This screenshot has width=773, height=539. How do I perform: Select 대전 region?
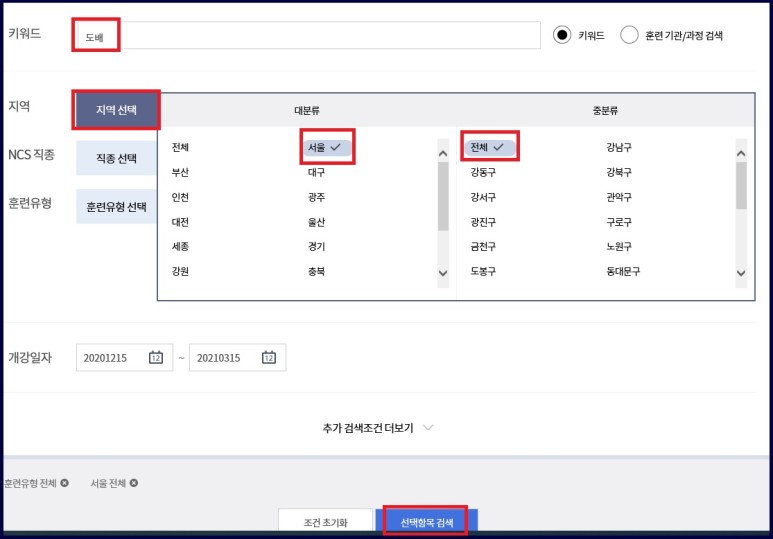click(180, 222)
